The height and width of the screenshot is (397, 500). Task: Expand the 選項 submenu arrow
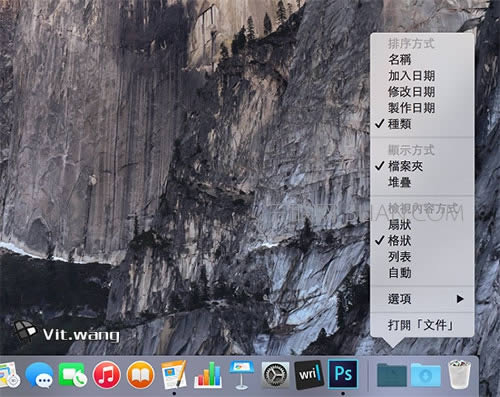coord(460,299)
